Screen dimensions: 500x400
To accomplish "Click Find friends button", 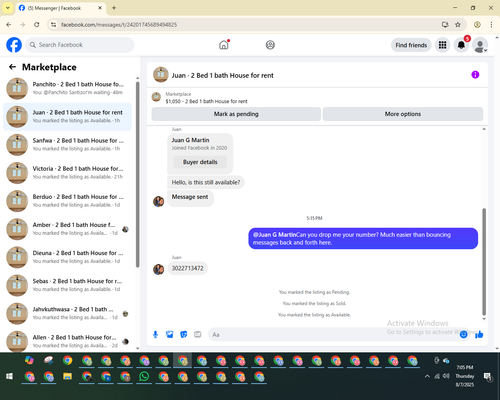I will (411, 45).
